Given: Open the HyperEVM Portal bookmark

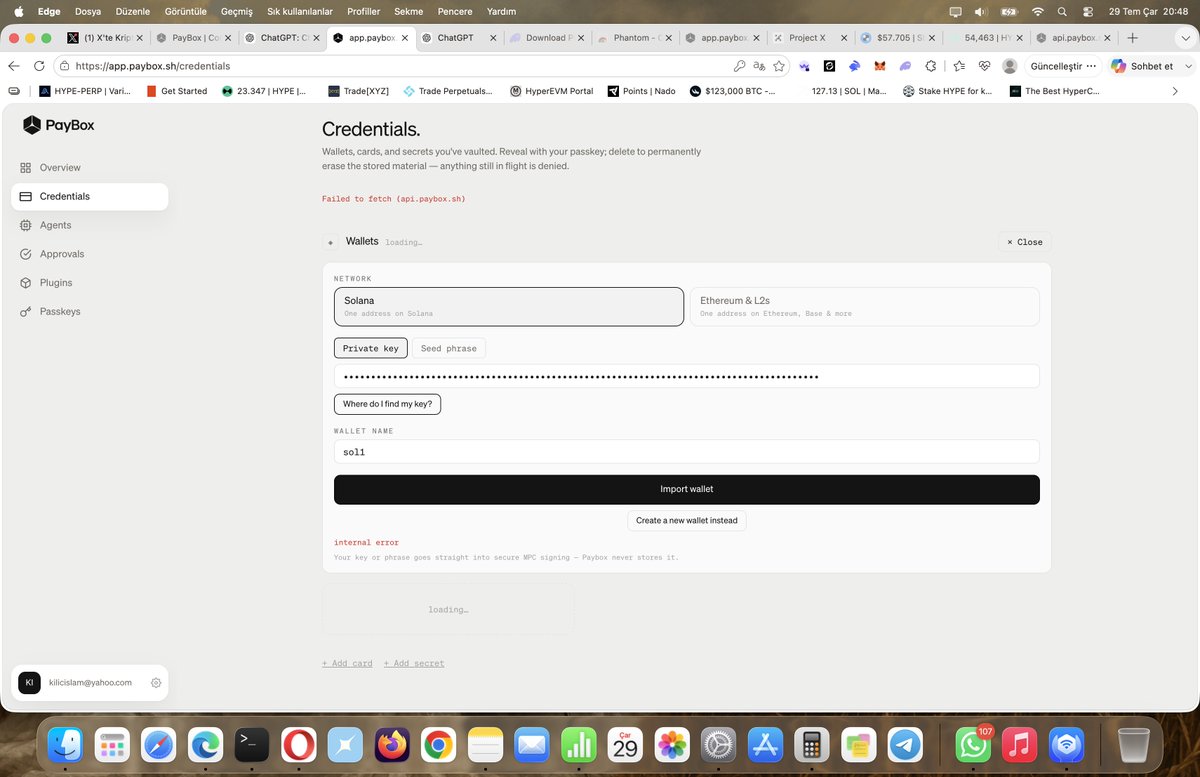Looking at the screenshot, I should [551, 91].
